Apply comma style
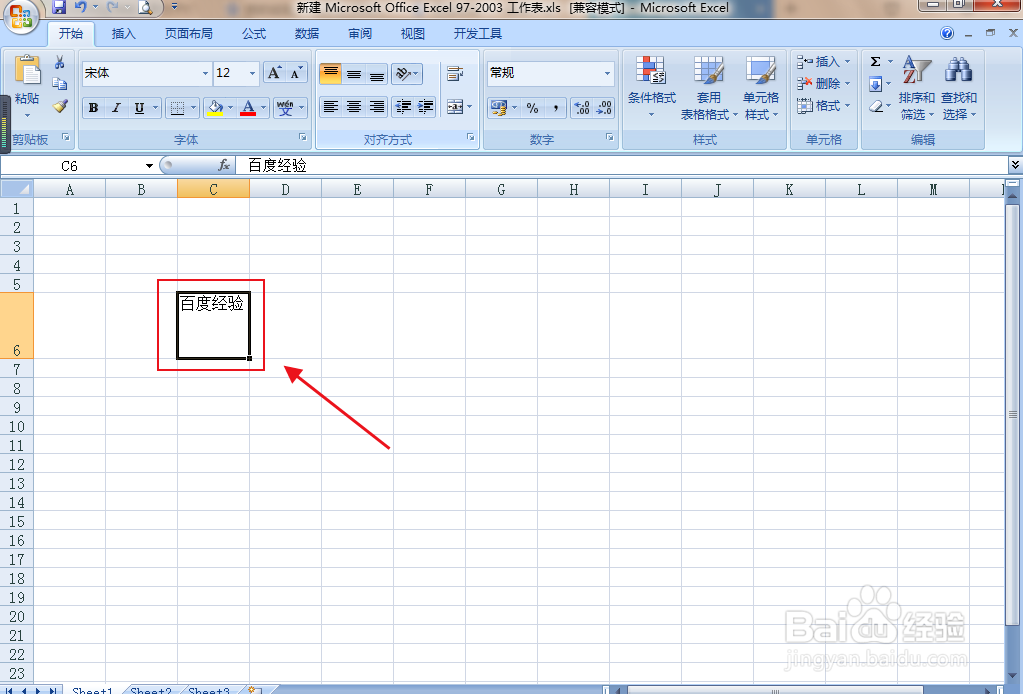 tap(555, 108)
